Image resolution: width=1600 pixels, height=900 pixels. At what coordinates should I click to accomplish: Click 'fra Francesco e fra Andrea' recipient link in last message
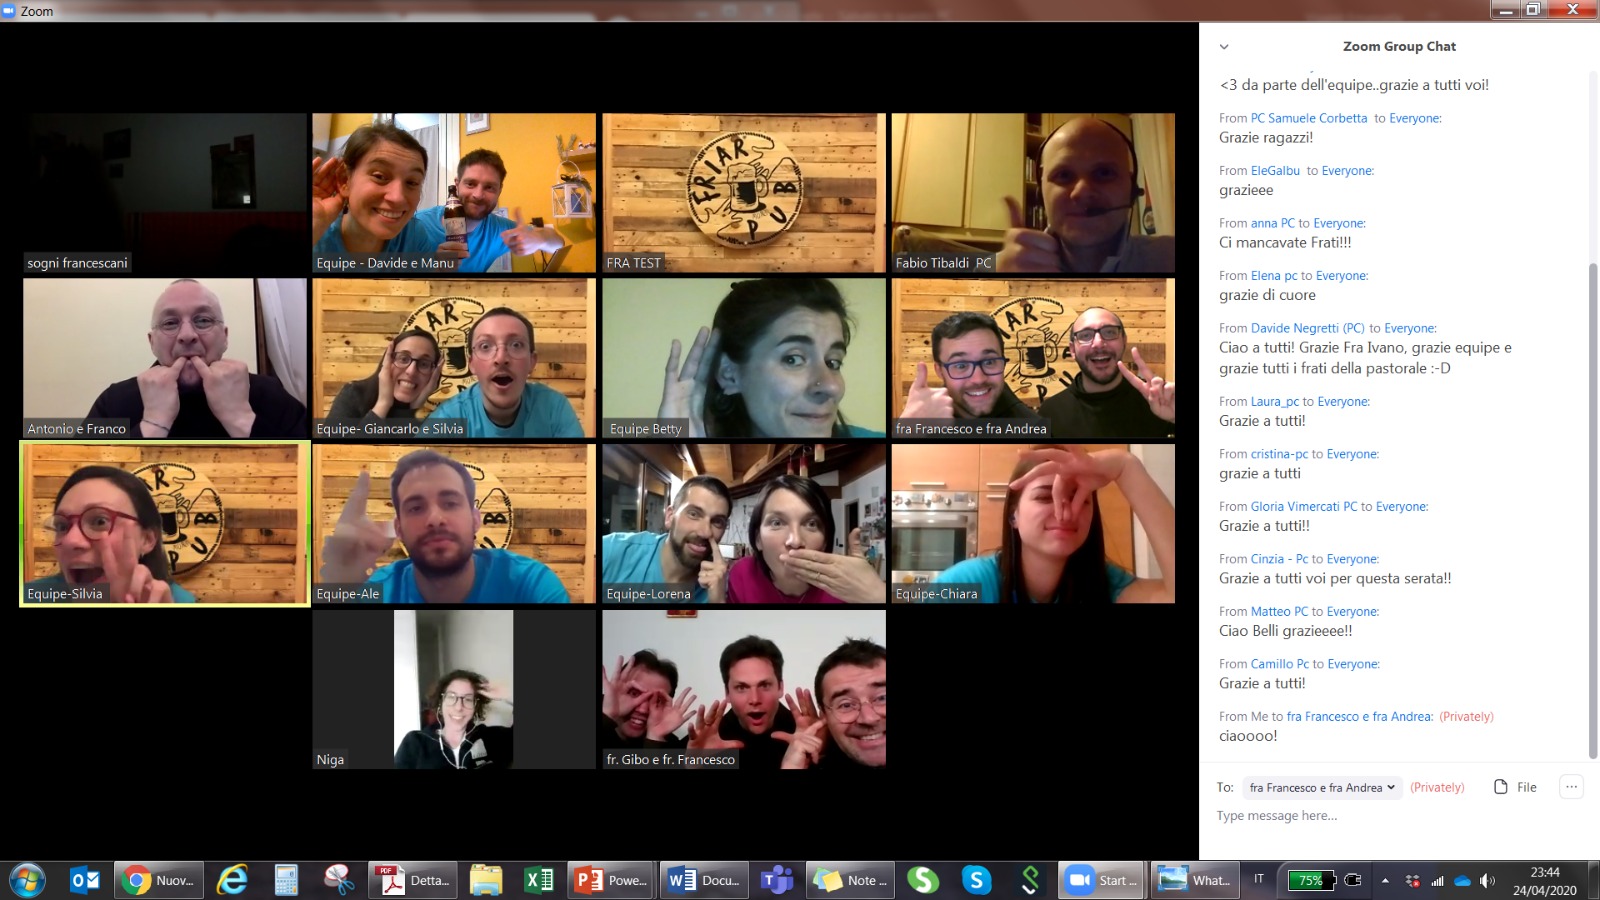point(1360,717)
